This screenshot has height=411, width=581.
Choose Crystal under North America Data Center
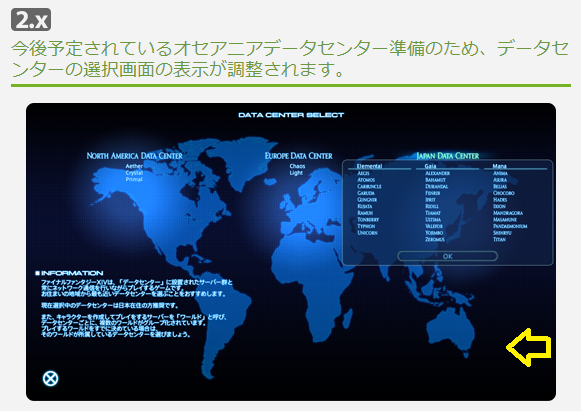pyautogui.click(x=134, y=173)
